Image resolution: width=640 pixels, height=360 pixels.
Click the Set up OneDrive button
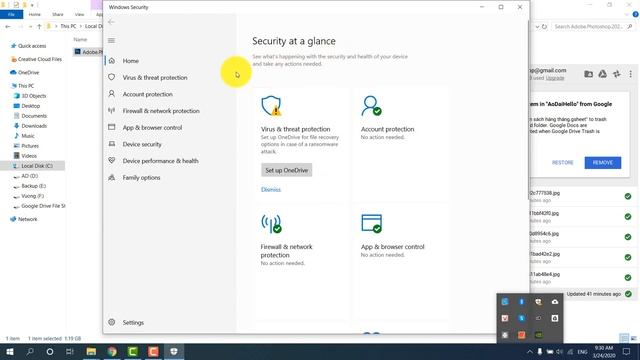287,170
